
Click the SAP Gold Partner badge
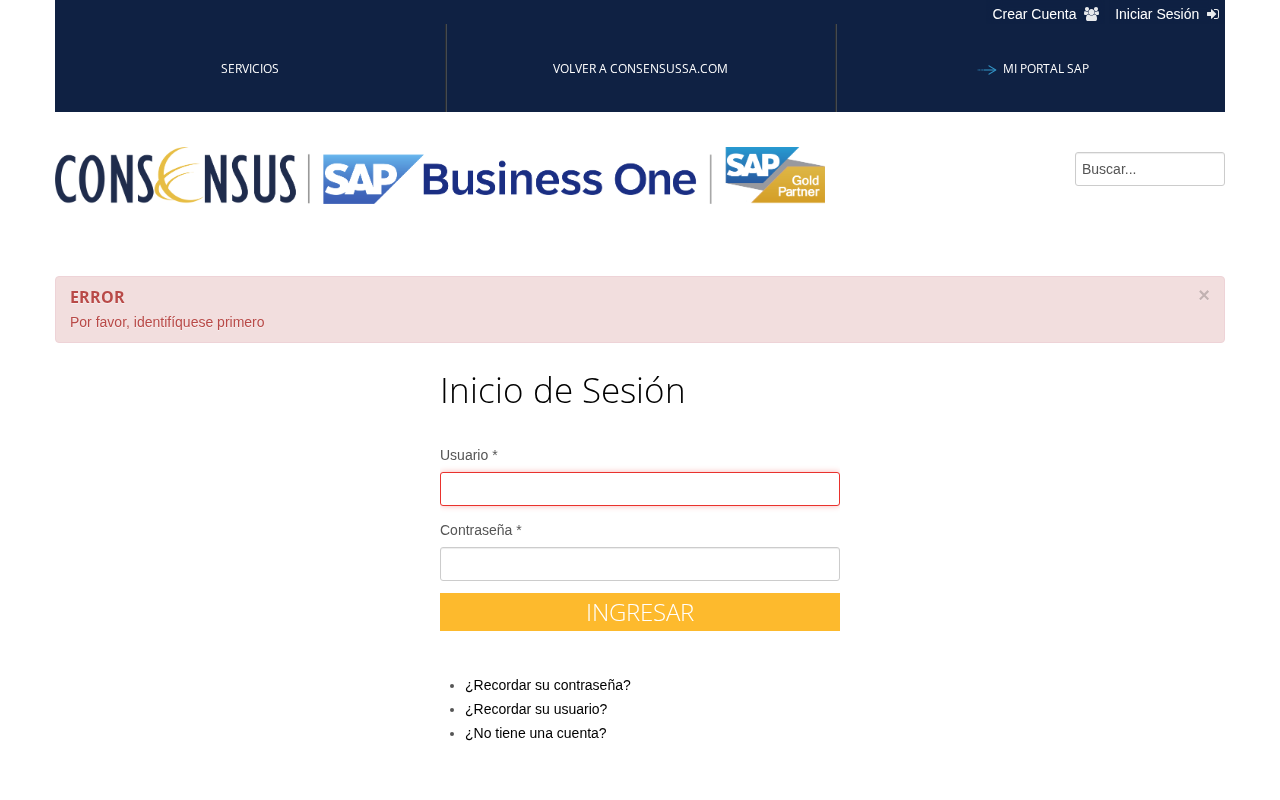pos(775,175)
